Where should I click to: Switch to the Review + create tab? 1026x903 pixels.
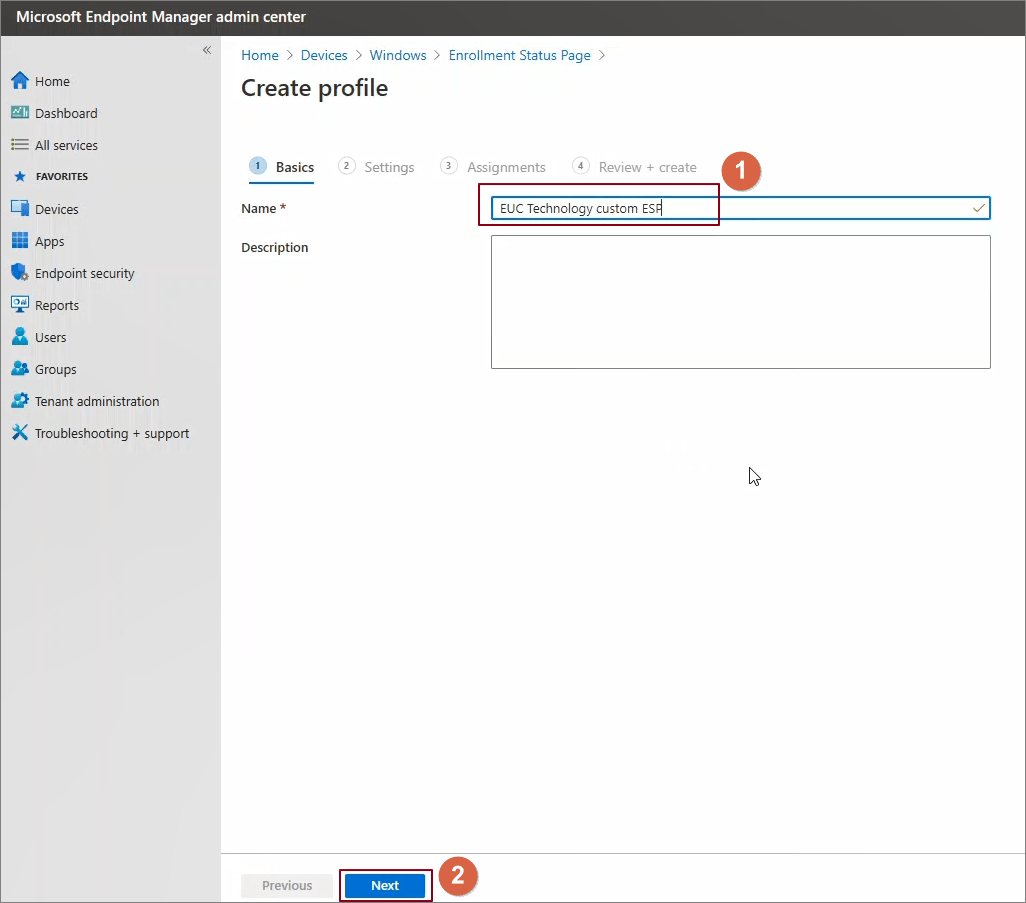pyautogui.click(x=635, y=168)
